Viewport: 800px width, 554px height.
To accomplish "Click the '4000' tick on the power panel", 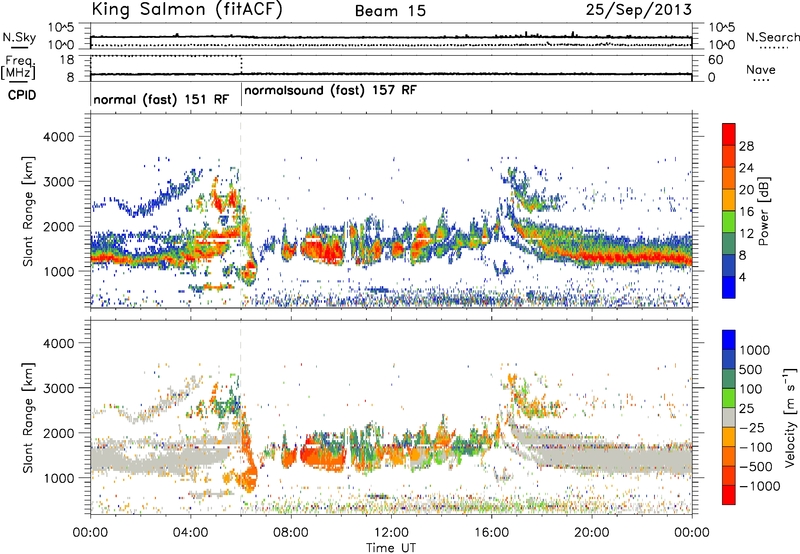I will [58, 137].
